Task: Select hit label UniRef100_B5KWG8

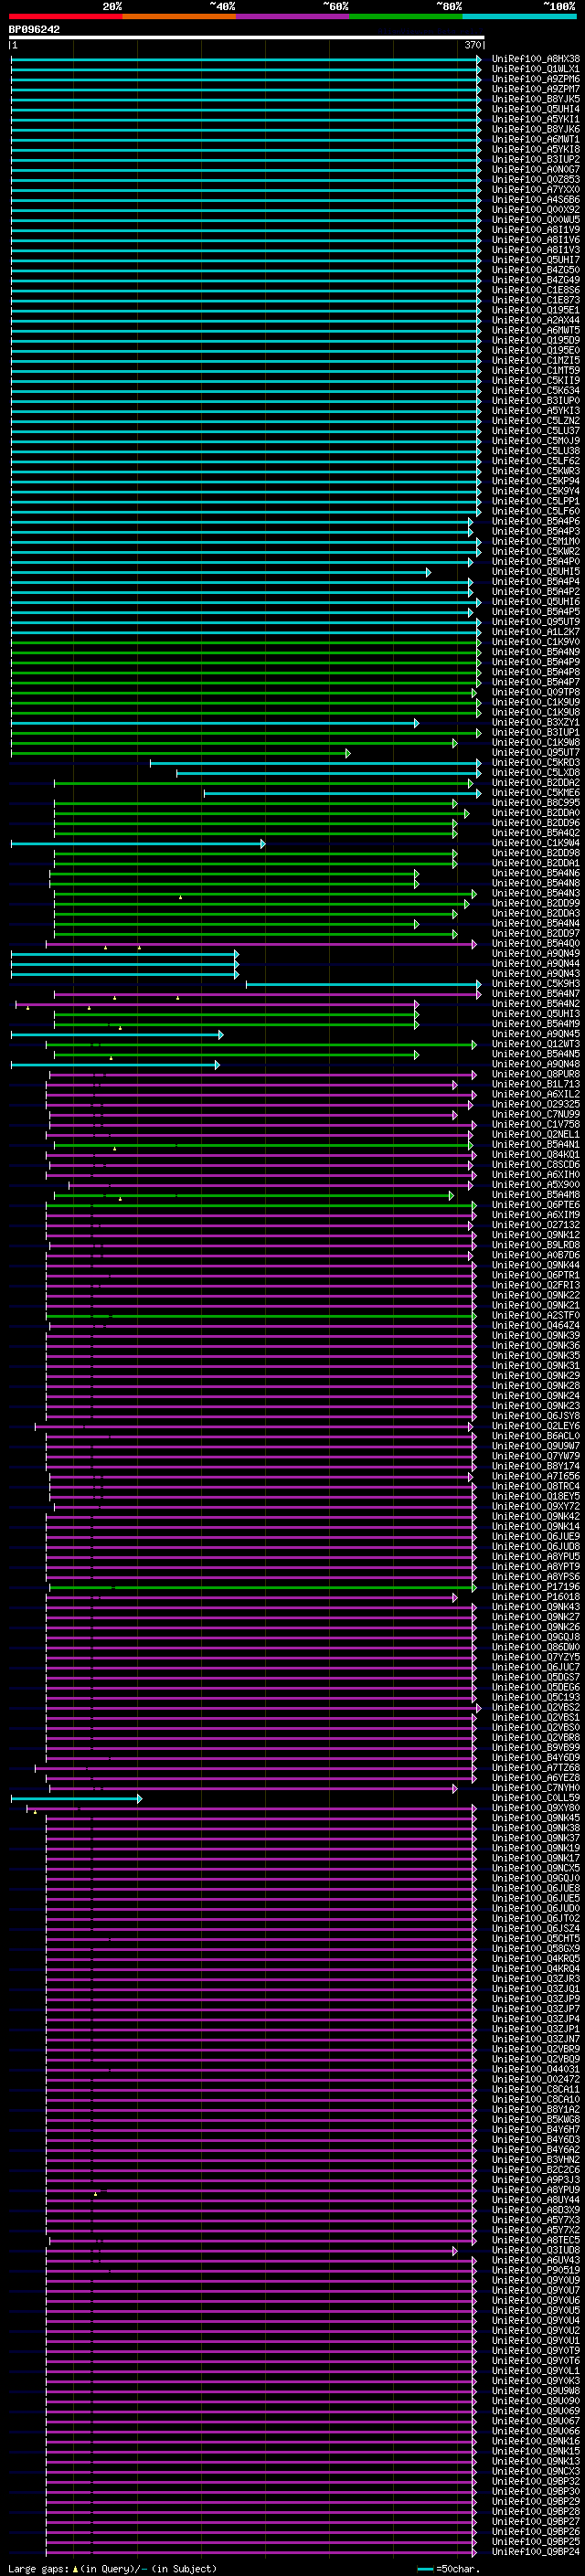Action: click(536, 2119)
